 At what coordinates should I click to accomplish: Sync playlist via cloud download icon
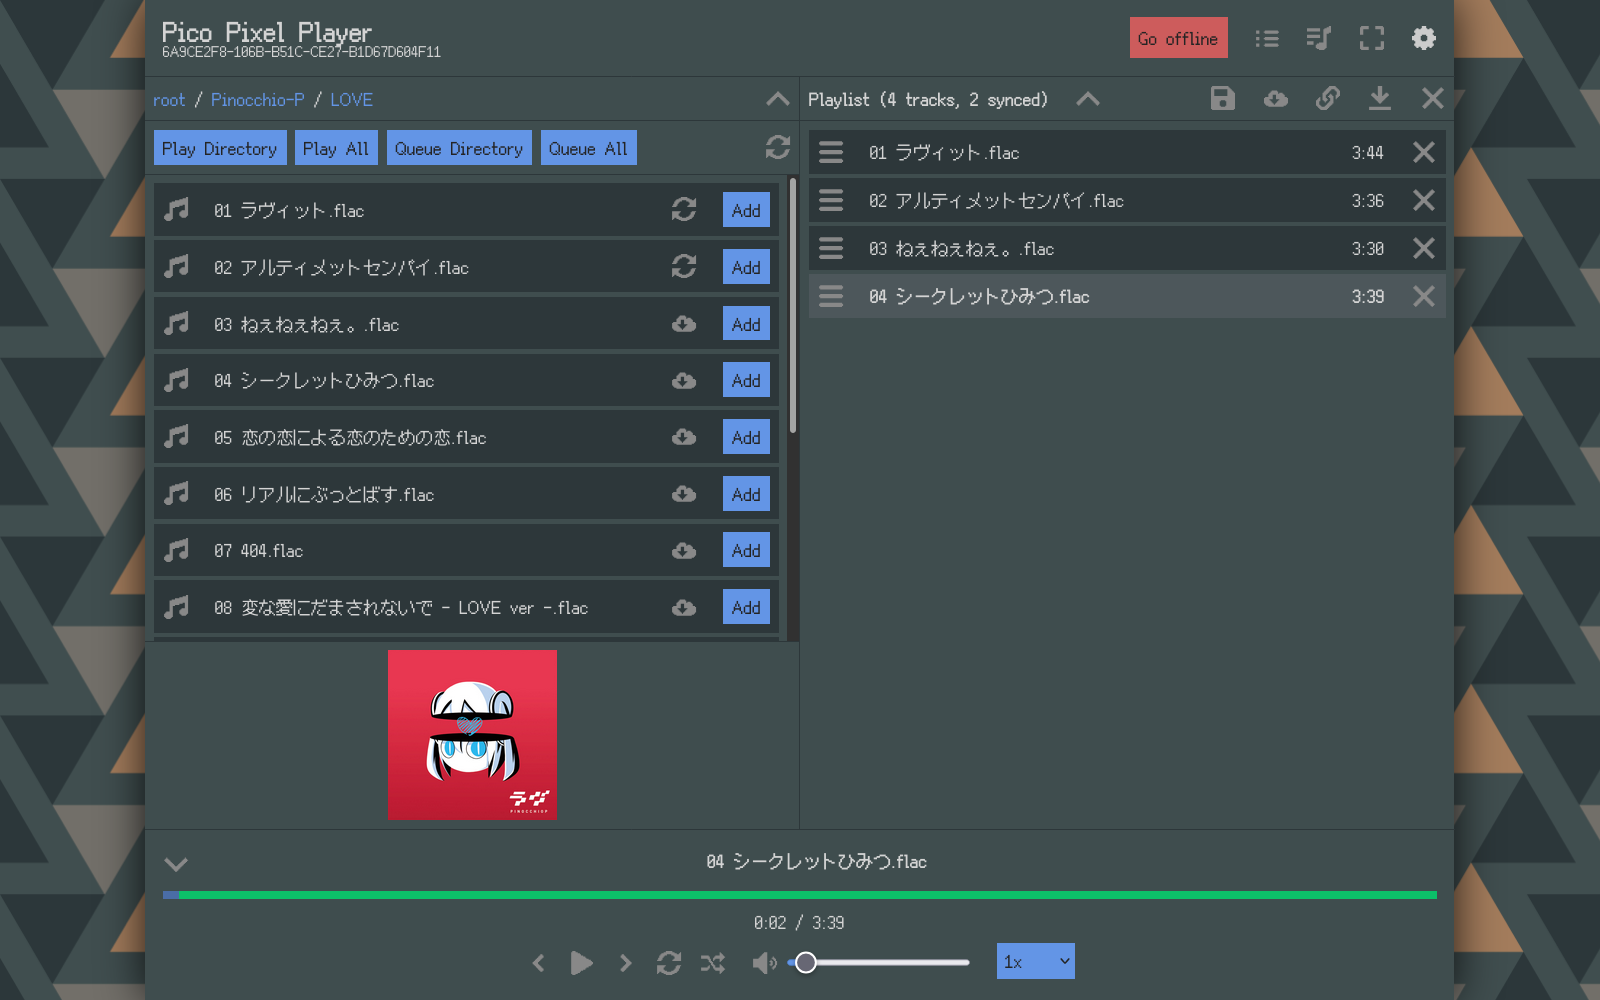click(x=1275, y=98)
